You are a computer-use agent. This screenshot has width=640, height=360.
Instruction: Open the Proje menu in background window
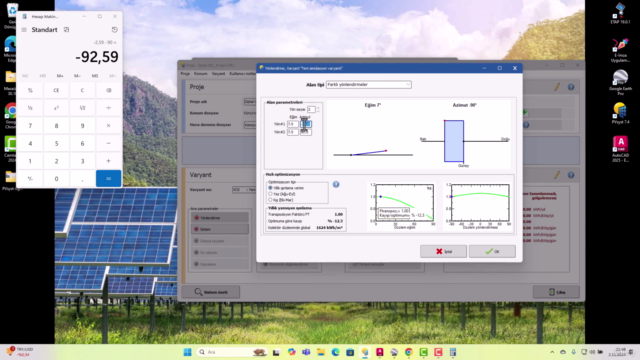[185, 74]
